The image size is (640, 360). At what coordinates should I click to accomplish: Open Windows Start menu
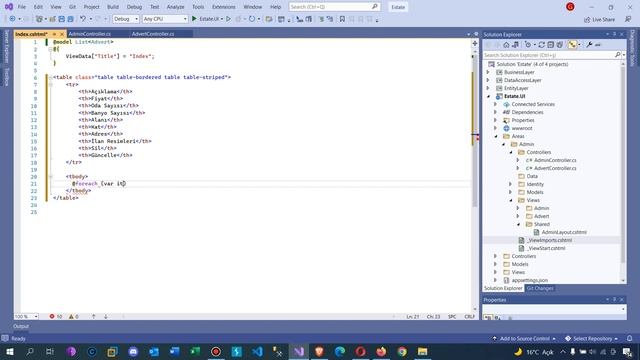pos(9,351)
